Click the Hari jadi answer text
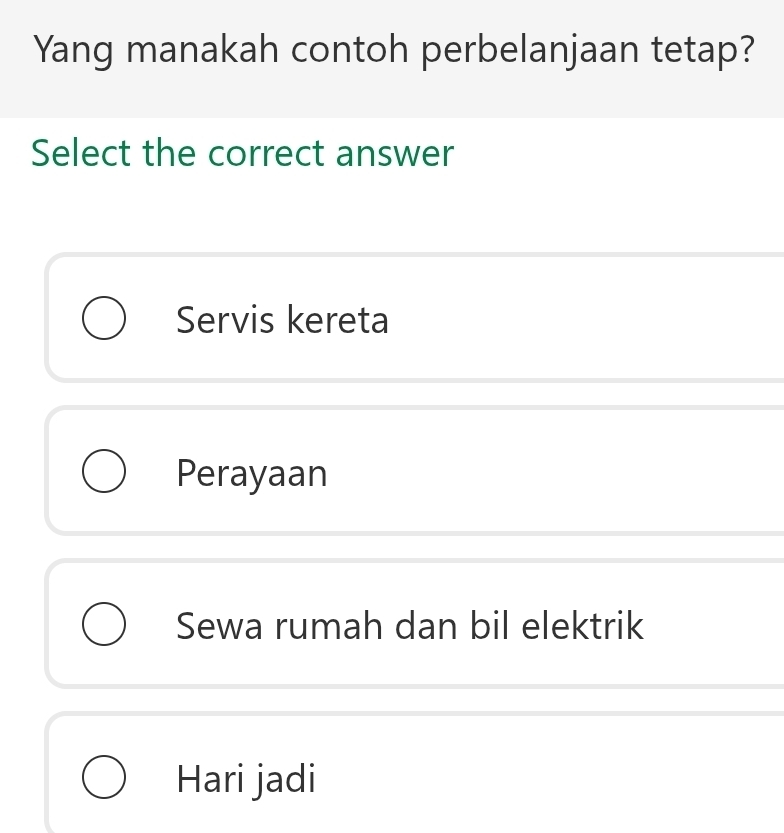784x833 pixels. pyautogui.click(x=246, y=779)
